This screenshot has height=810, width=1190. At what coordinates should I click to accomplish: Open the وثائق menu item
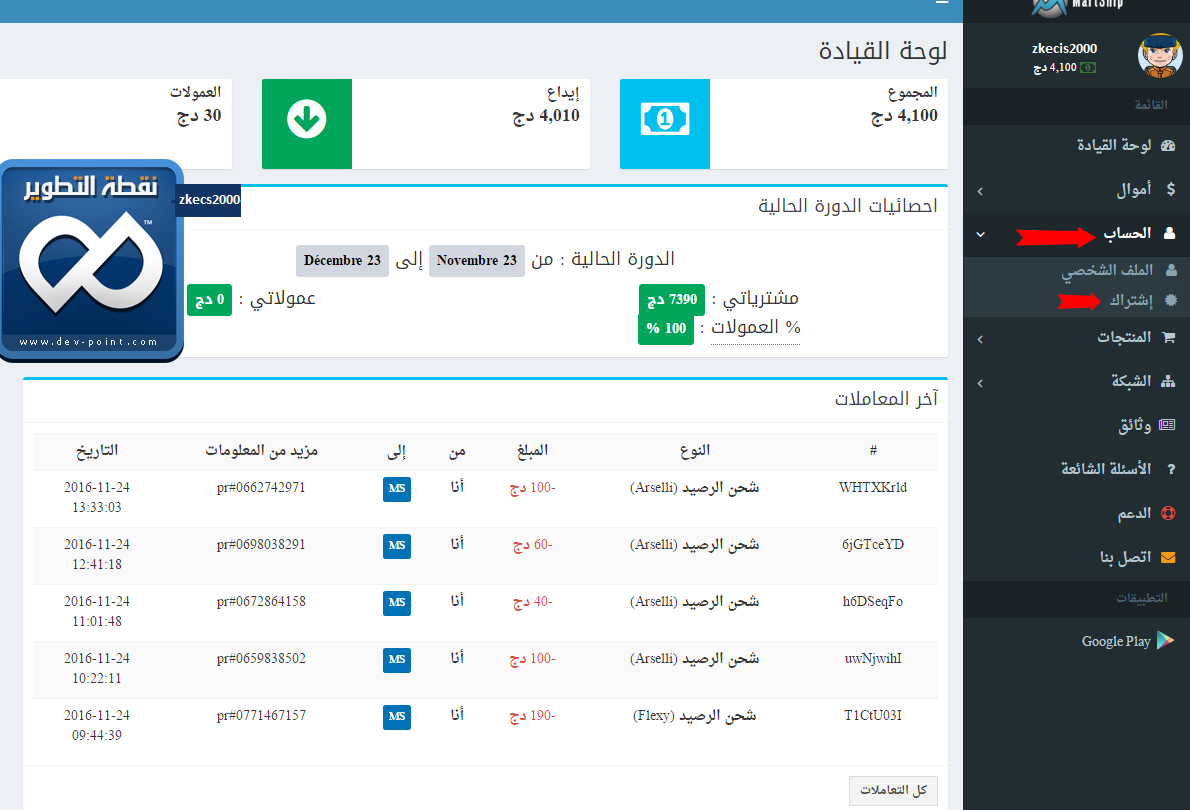(1077, 425)
